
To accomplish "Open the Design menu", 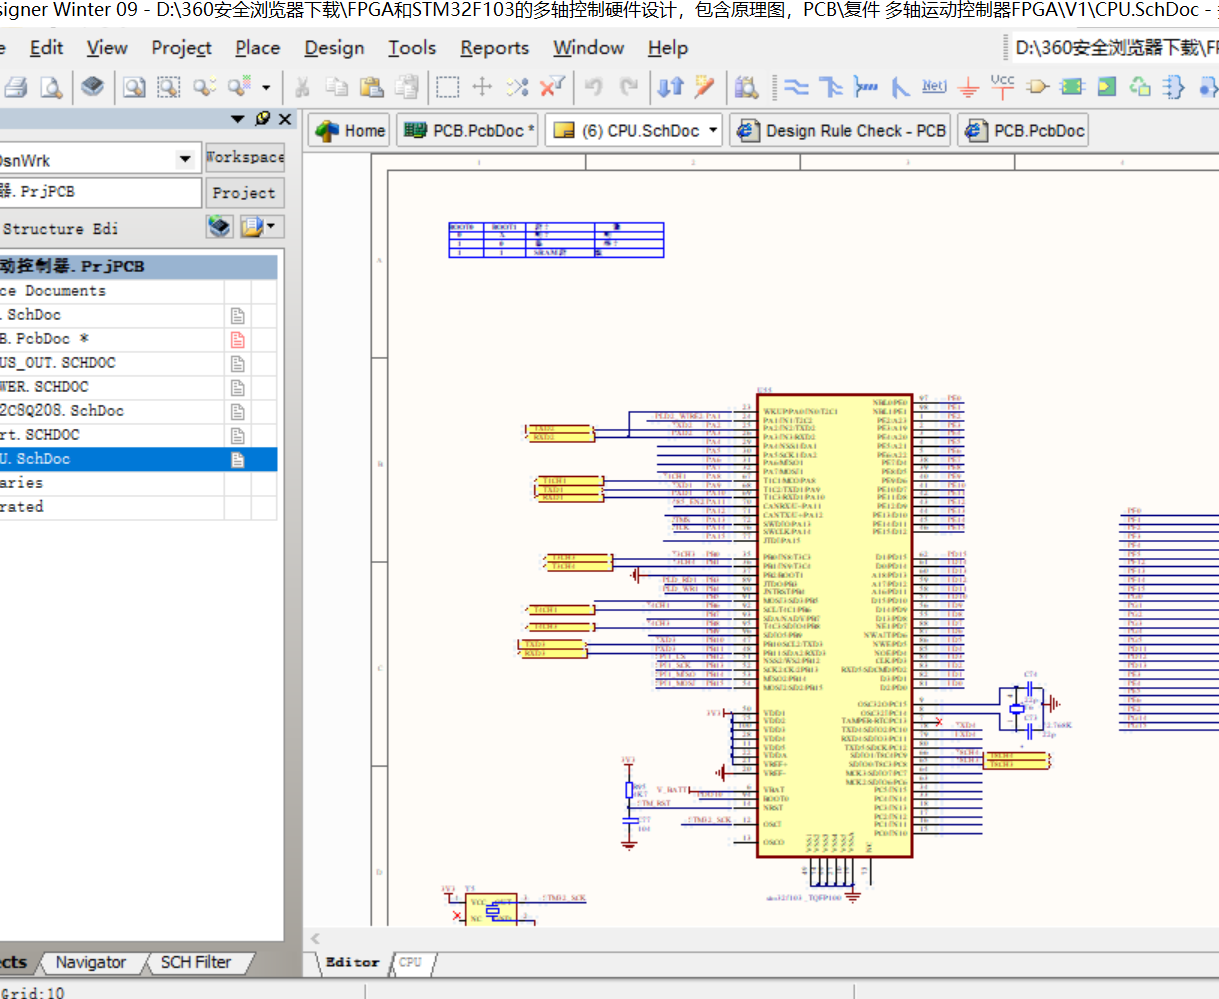I will point(335,47).
